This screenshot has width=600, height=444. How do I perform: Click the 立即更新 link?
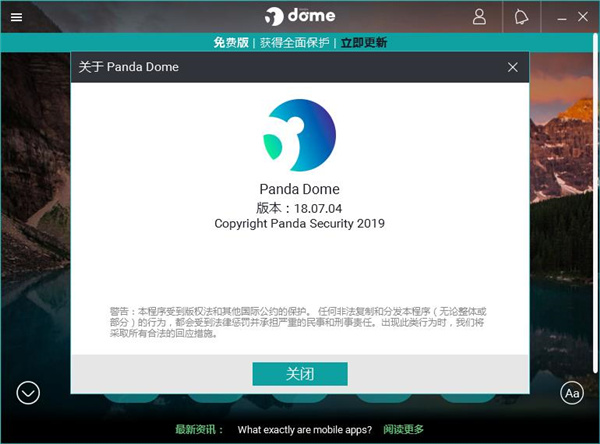pyautogui.click(x=364, y=42)
